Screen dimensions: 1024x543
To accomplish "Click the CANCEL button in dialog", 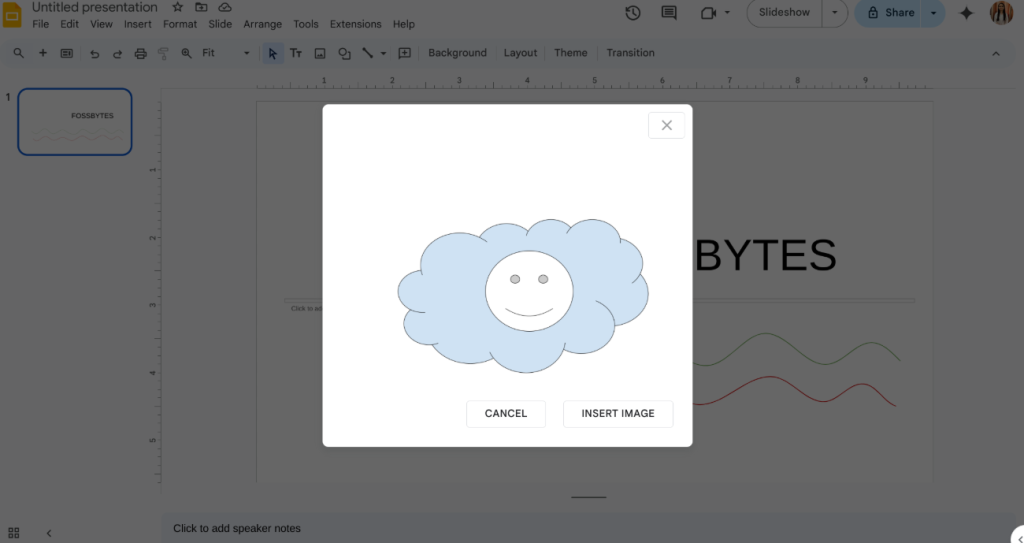I will (505, 413).
